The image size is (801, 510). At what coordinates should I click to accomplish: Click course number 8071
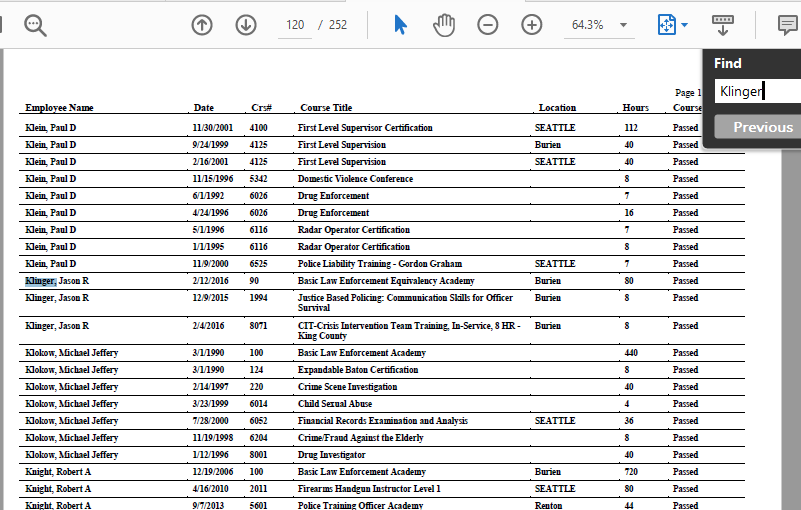(x=258, y=326)
